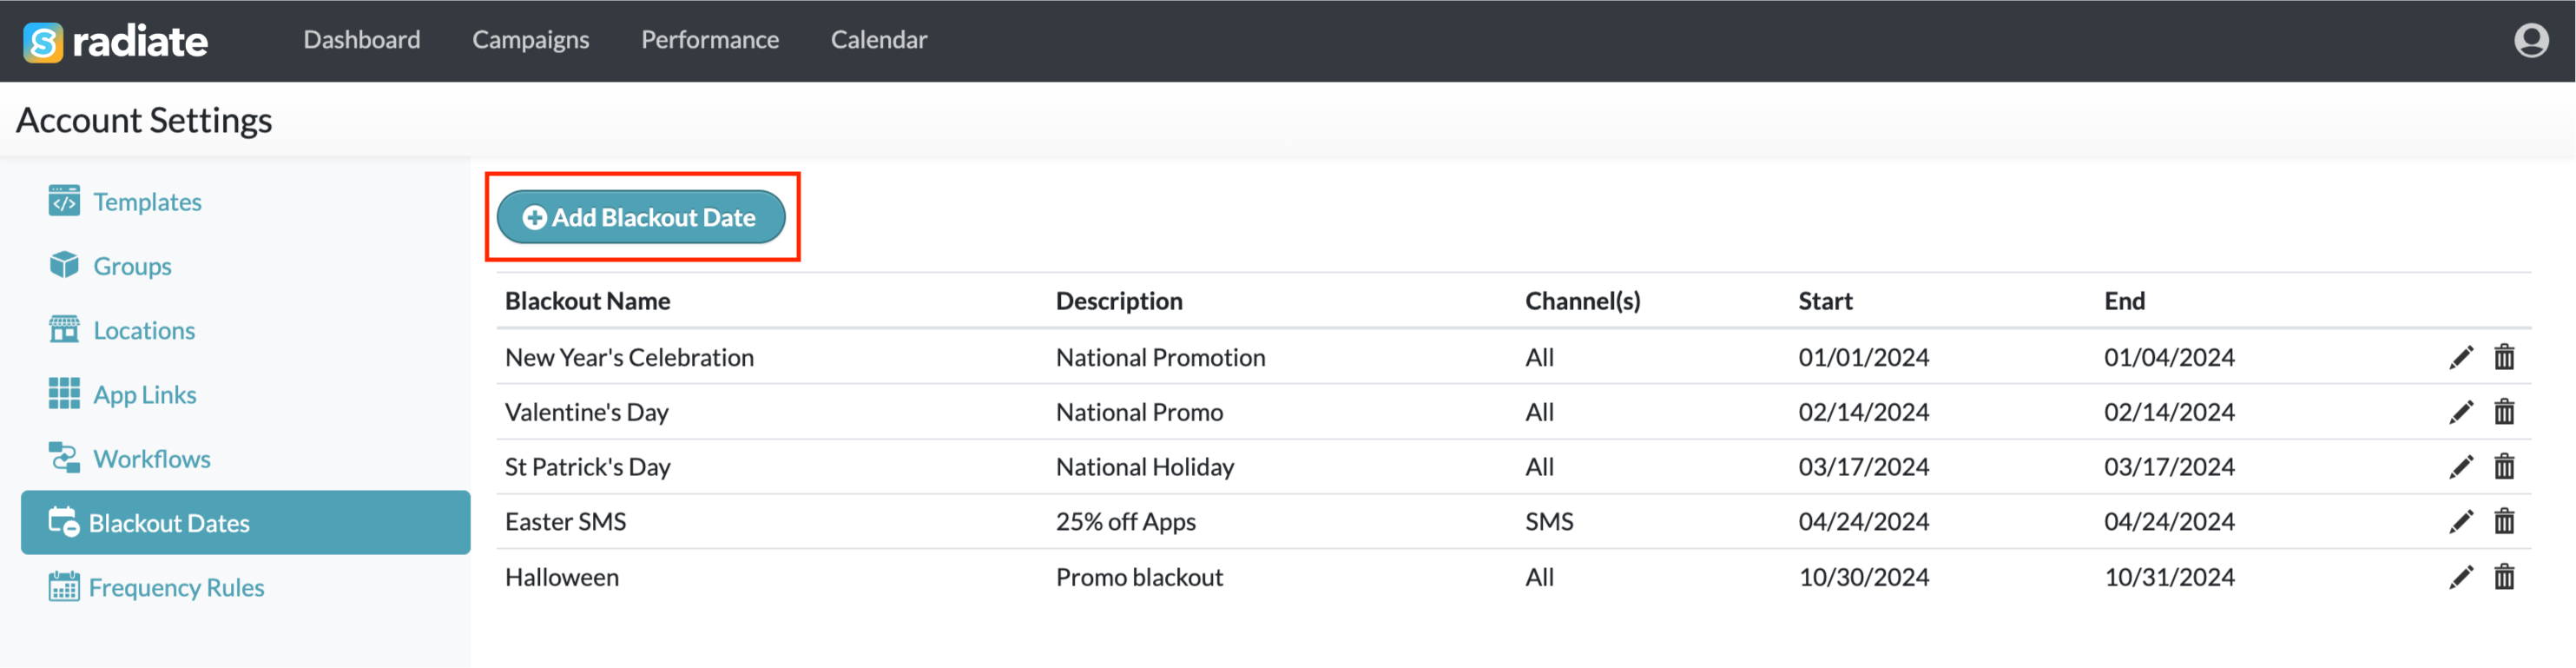Image resolution: width=2576 pixels, height=668 pixels.
Task: Go to Performance in top navigation
Action: coord(710,40)
